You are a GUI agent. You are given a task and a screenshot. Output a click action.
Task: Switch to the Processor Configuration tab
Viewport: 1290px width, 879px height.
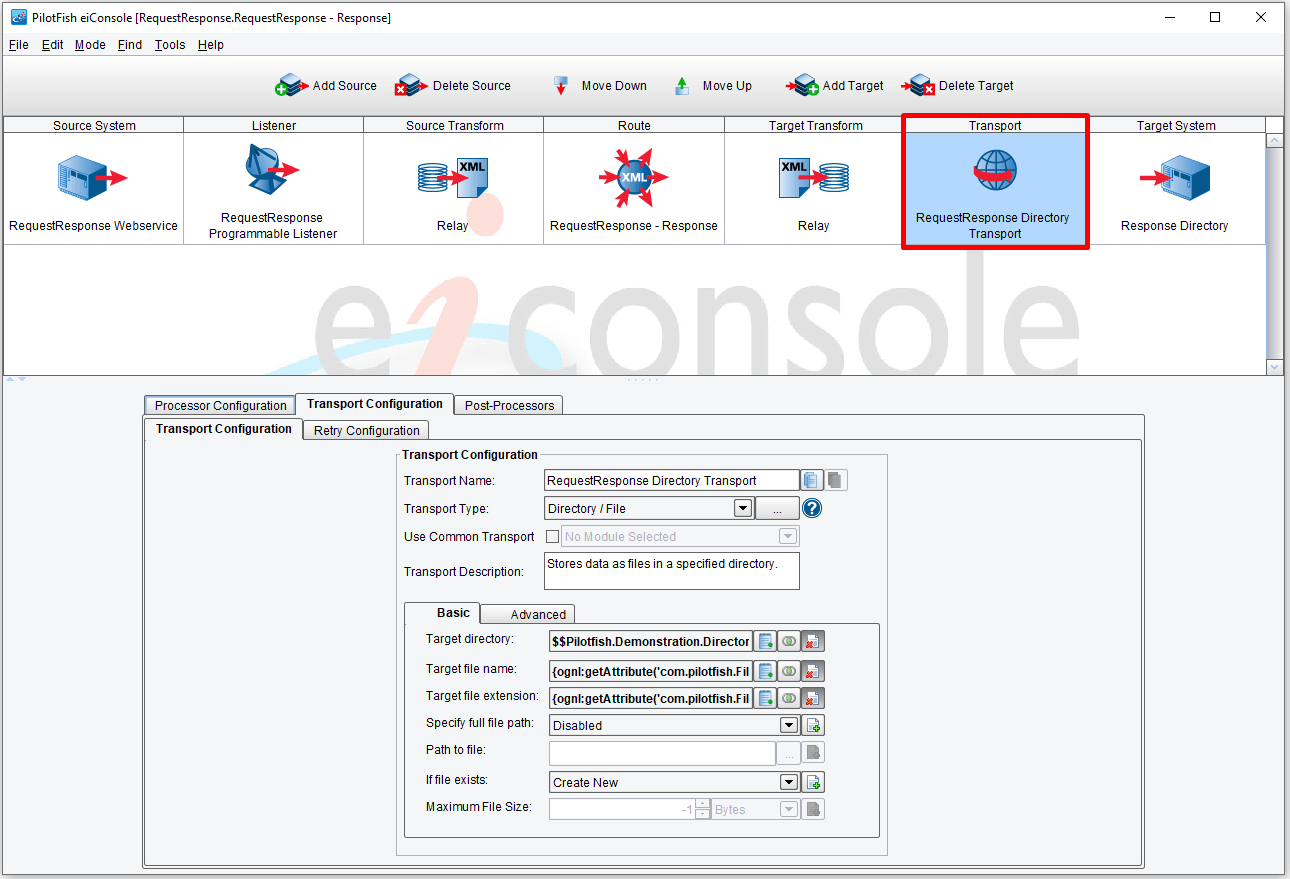pos(220,405)
